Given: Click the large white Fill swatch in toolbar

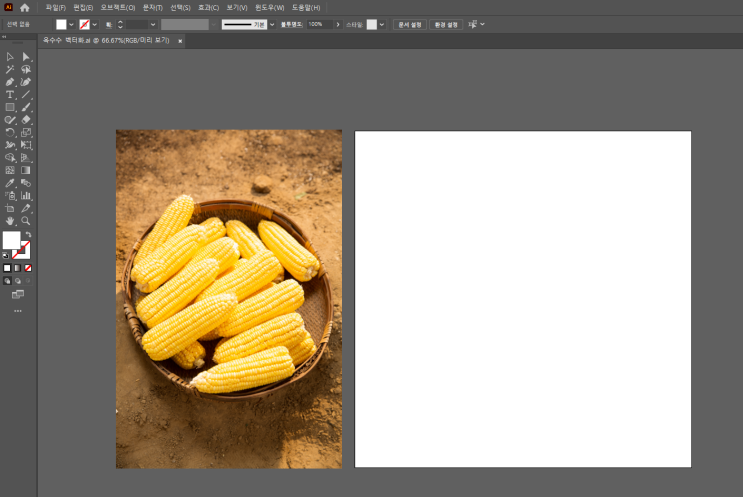Looking at the screenshot, I should point(11,240).
